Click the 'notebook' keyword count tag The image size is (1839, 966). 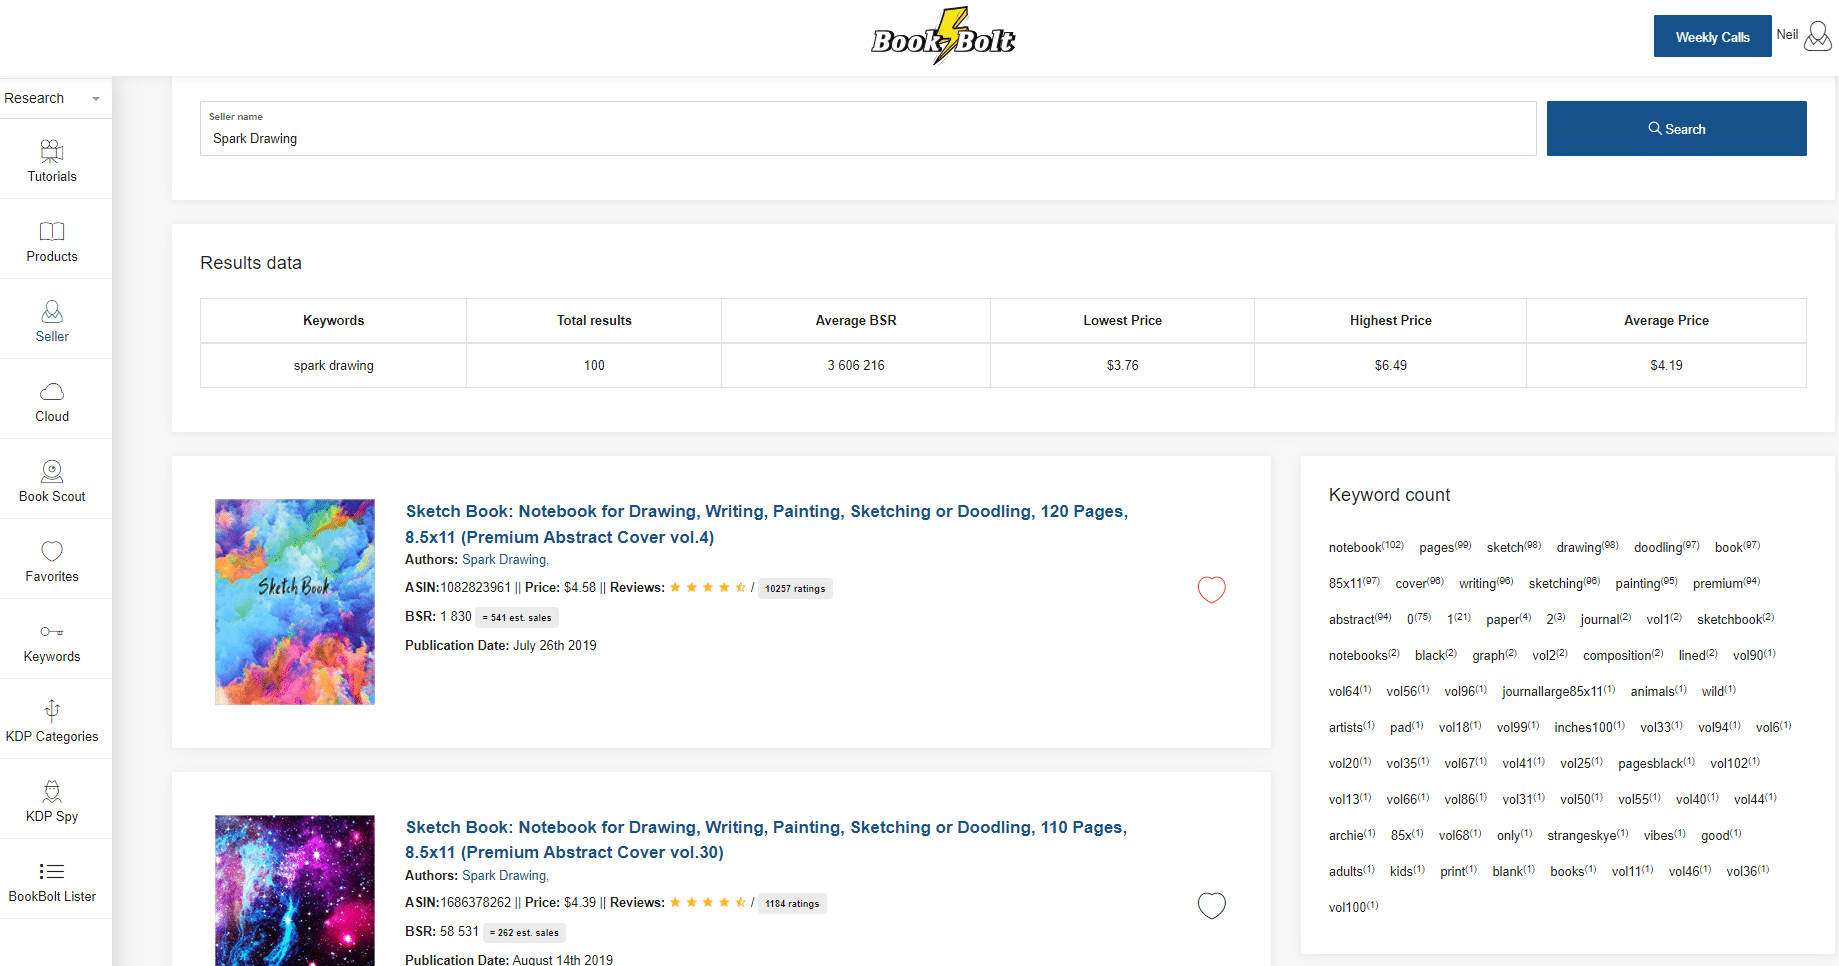(1366, 547)
